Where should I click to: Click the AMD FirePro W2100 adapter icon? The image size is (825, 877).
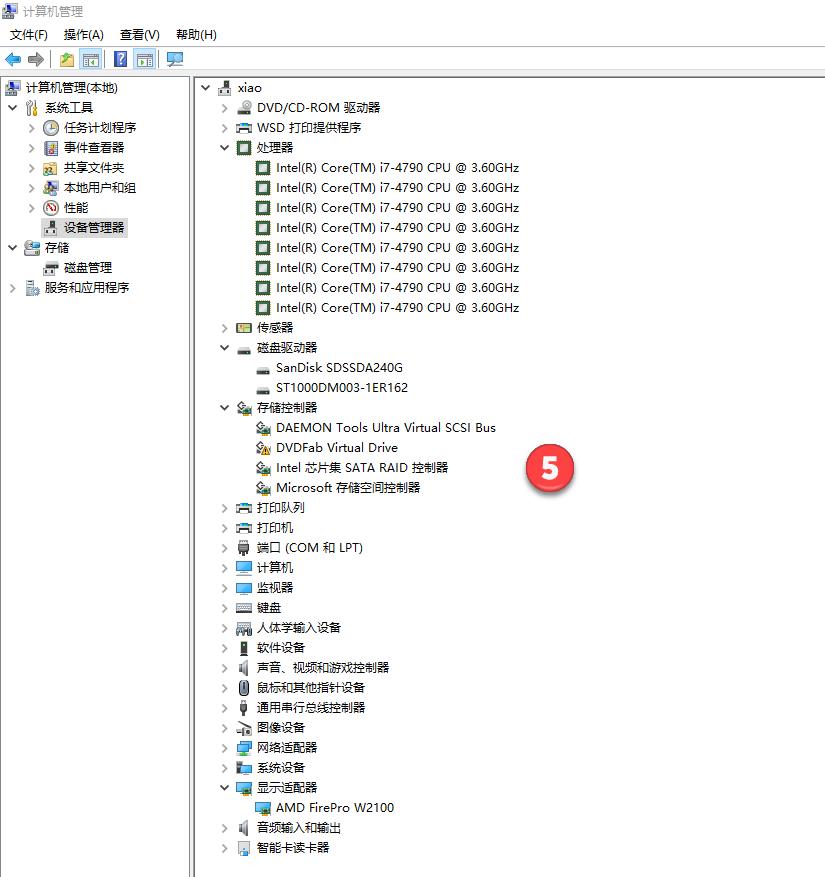(x=263, y=808)
